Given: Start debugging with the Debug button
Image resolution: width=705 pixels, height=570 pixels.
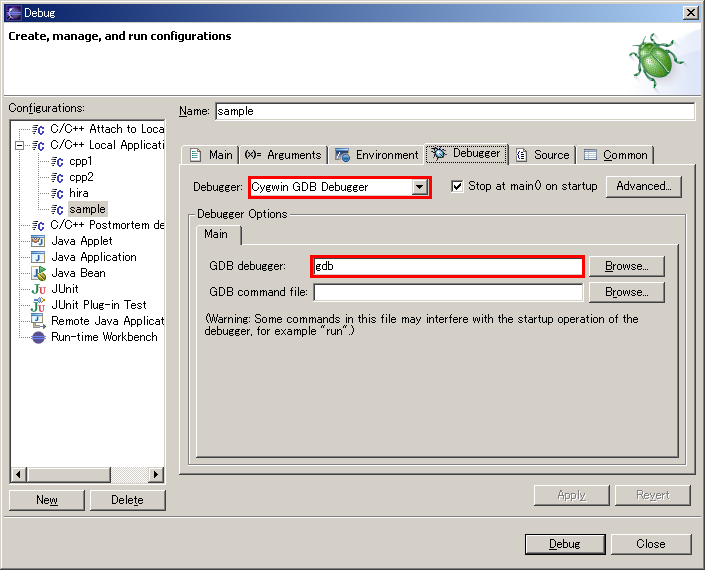Looking at the screenshot, I should [565, 544].
